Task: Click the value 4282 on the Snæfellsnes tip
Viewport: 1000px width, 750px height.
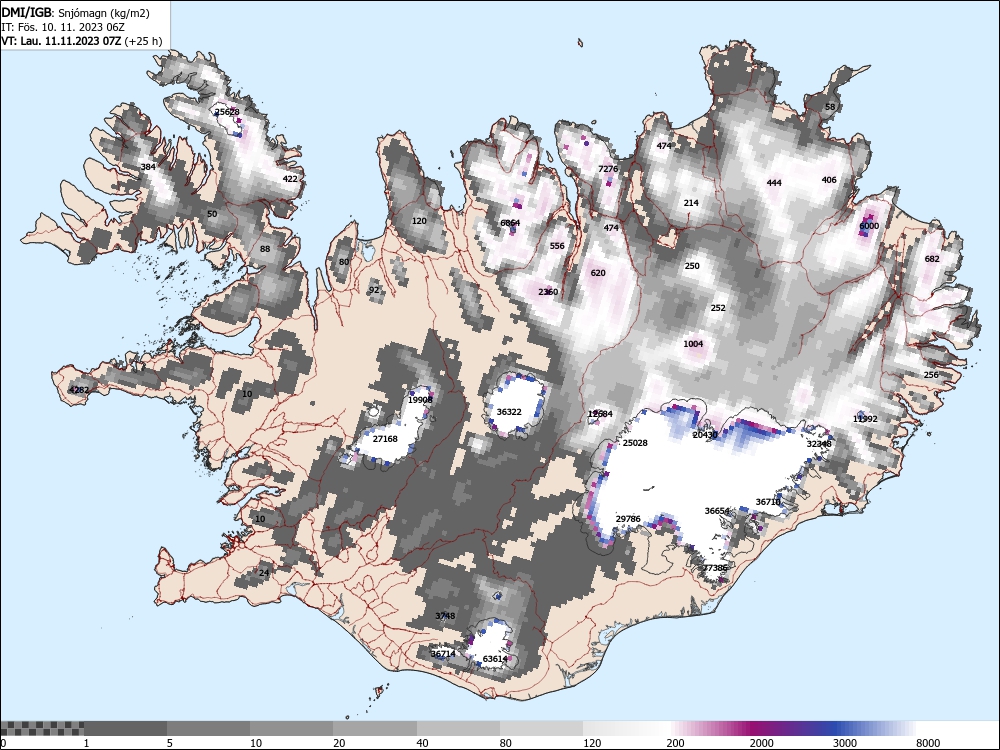Action: (79, 390)
